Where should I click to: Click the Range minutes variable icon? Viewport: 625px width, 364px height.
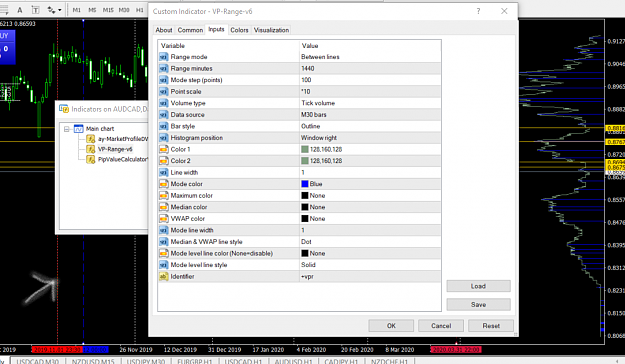tap(164, 69)
